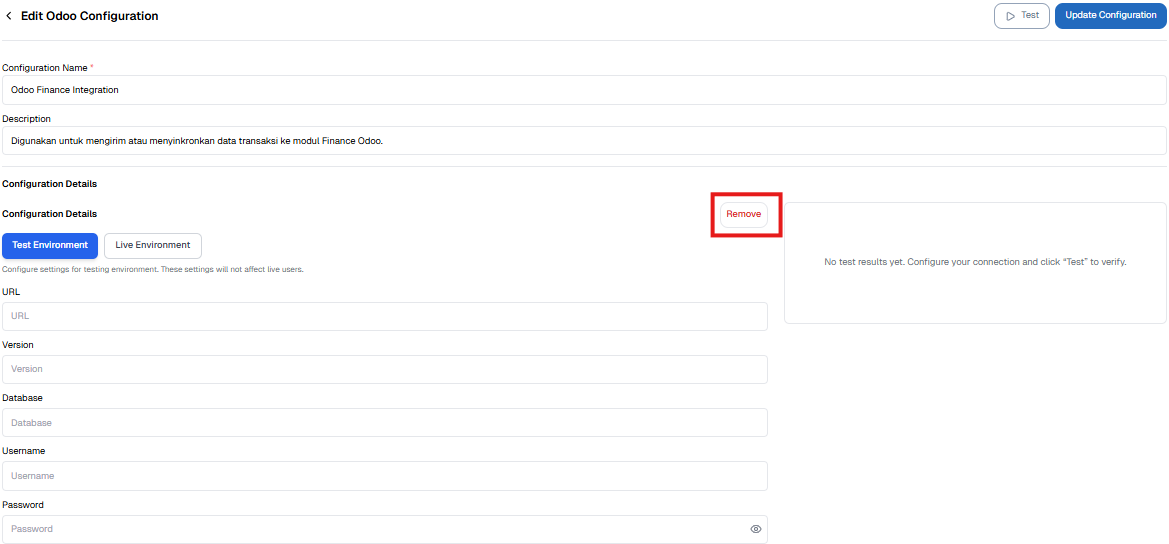Viewport: 1169px width, 544px height.
Task: Click into the Username input field
Action: tap(385, 475)
